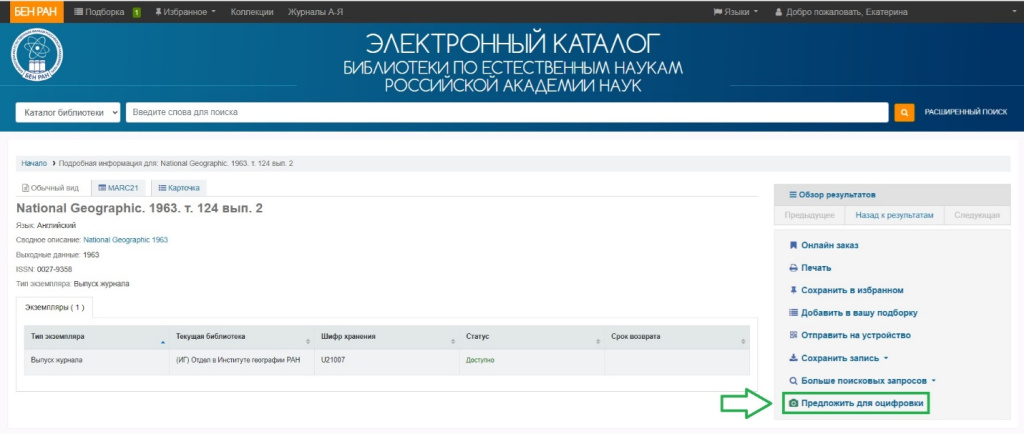
Task: Expand the Избранное dropdown menu
Action: [x=185, y=12]
